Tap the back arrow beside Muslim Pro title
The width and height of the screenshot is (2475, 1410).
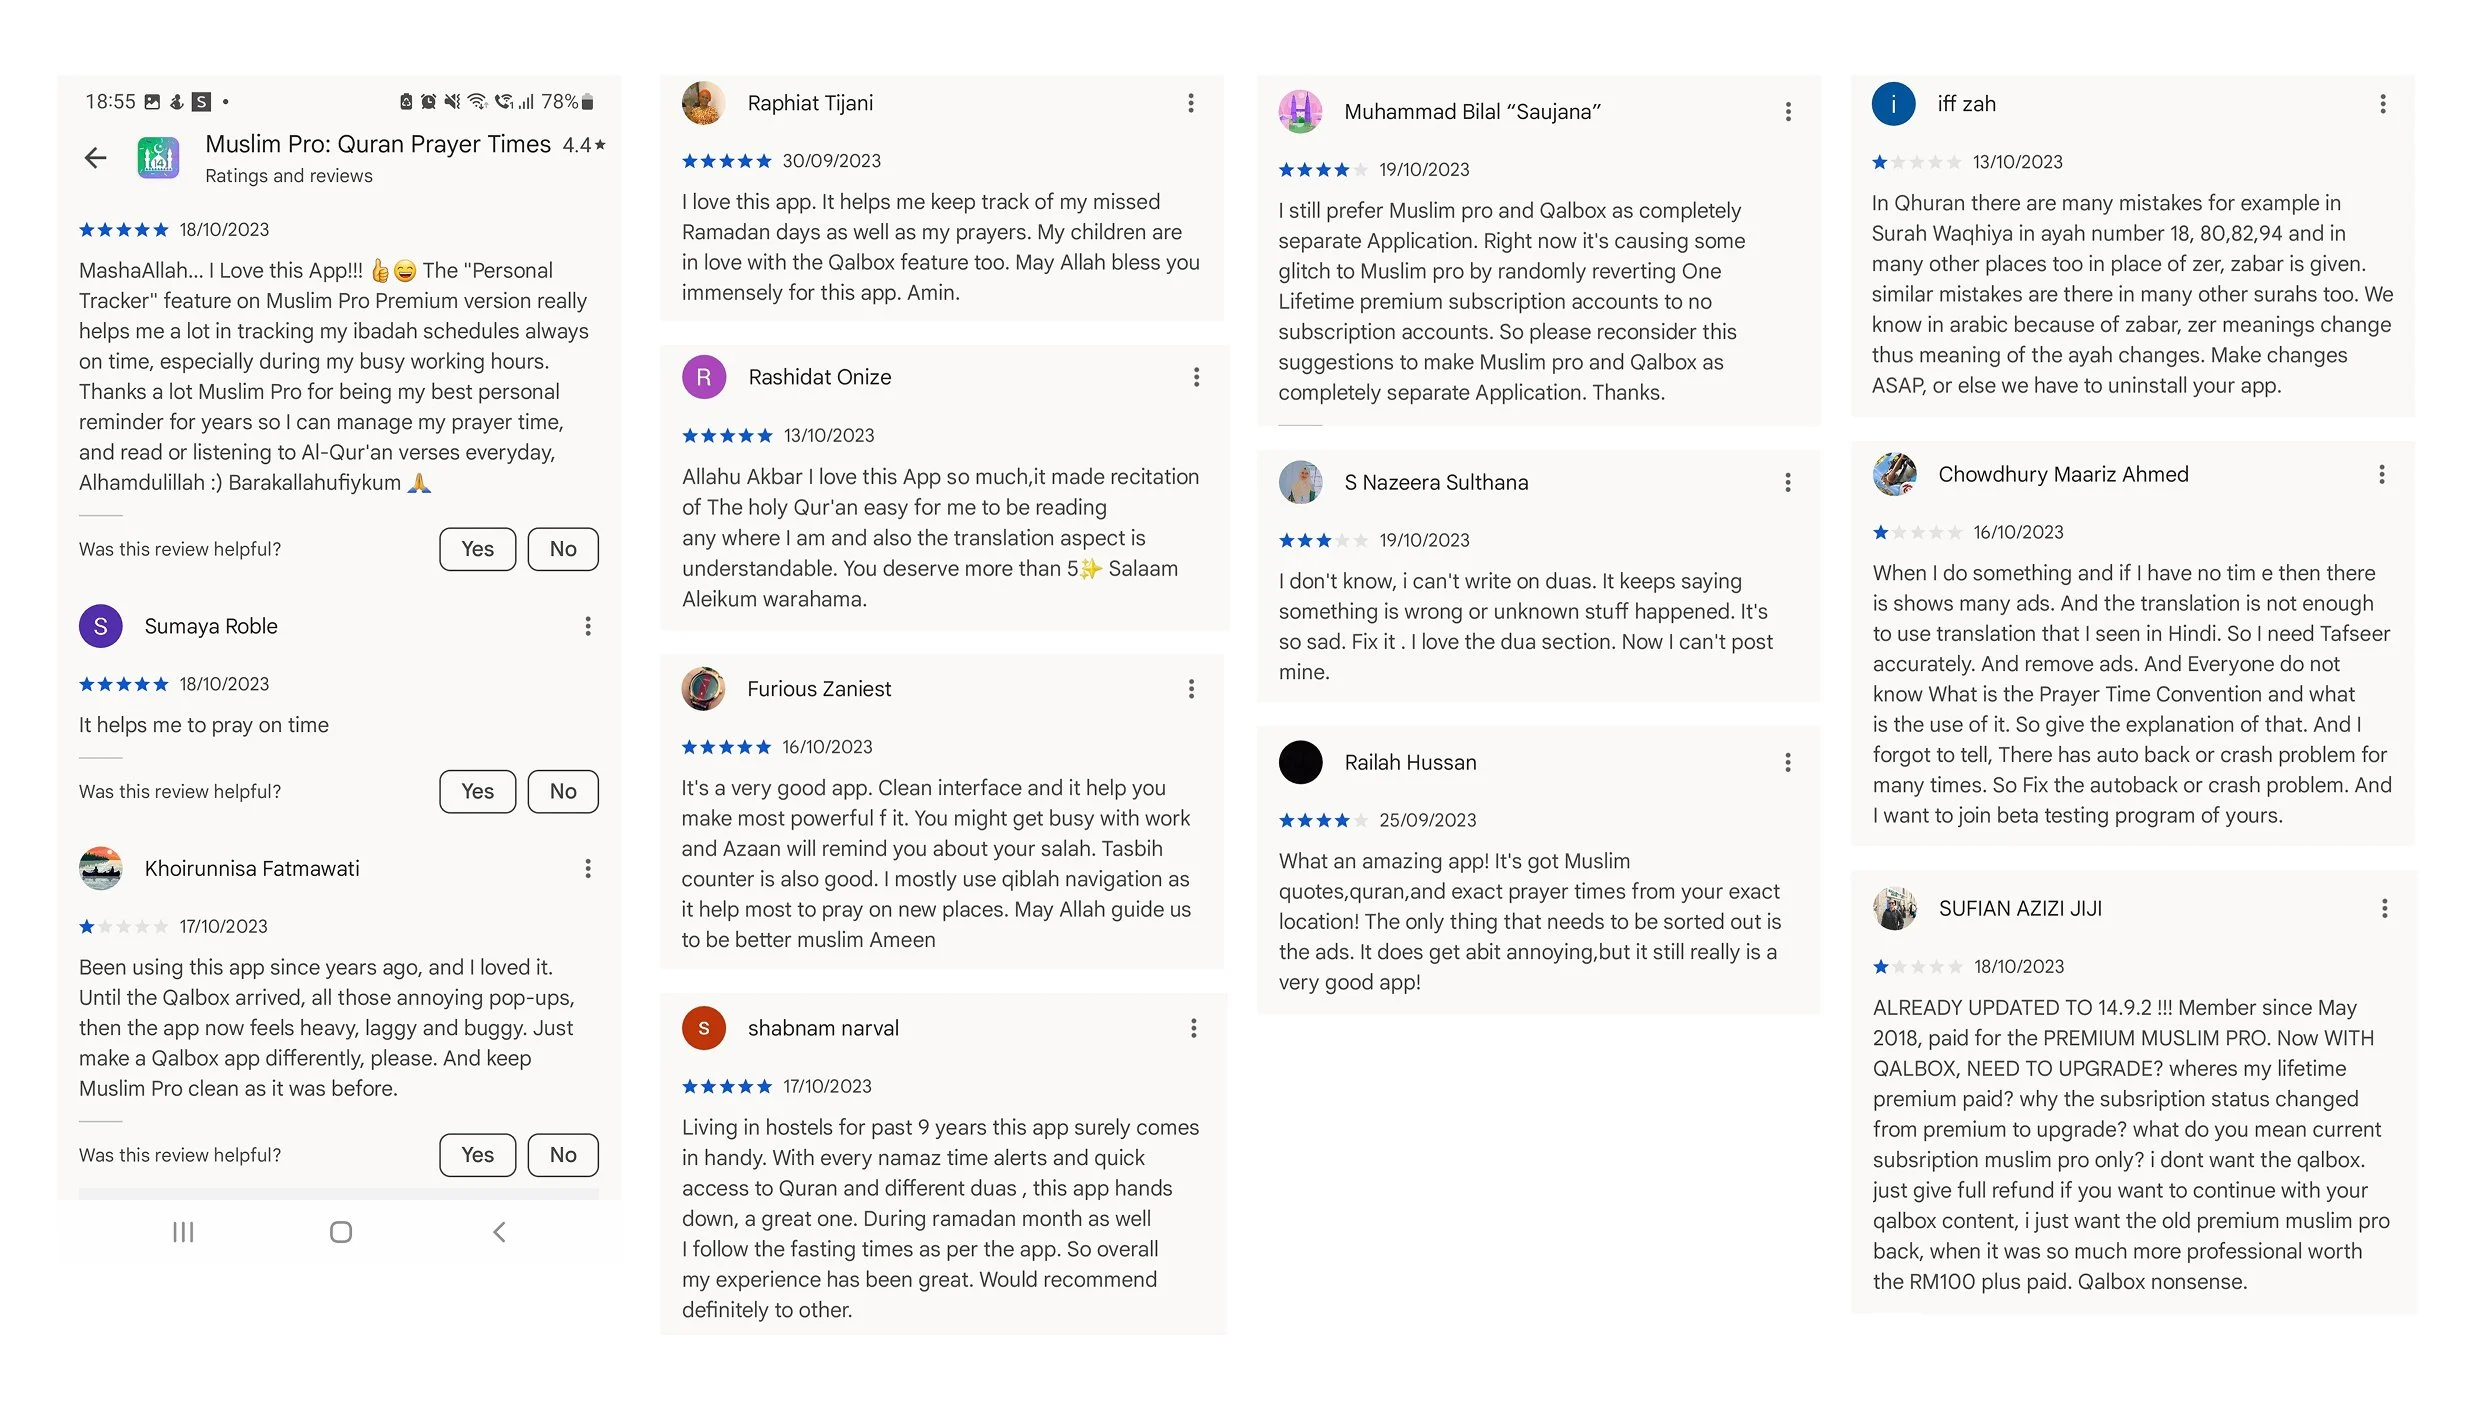click(95, 157)
